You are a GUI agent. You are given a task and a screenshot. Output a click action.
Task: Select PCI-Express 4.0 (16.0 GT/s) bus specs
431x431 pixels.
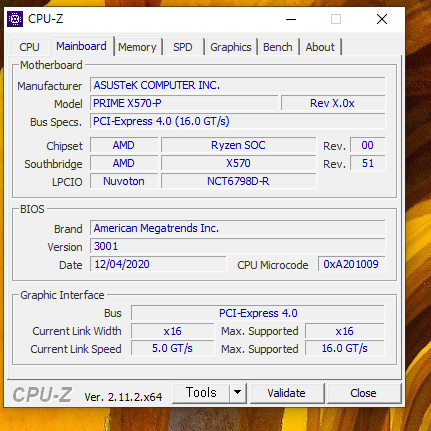point(237,121)
